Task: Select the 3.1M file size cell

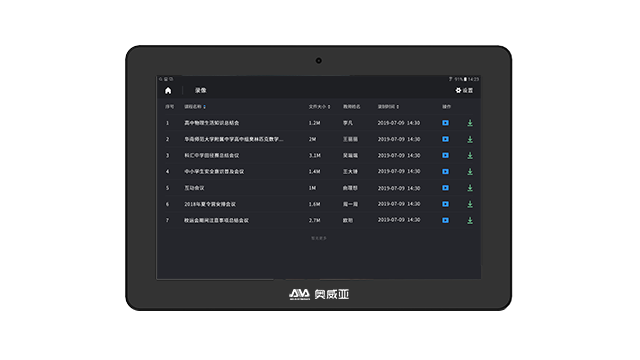Action: coord(314,156)
